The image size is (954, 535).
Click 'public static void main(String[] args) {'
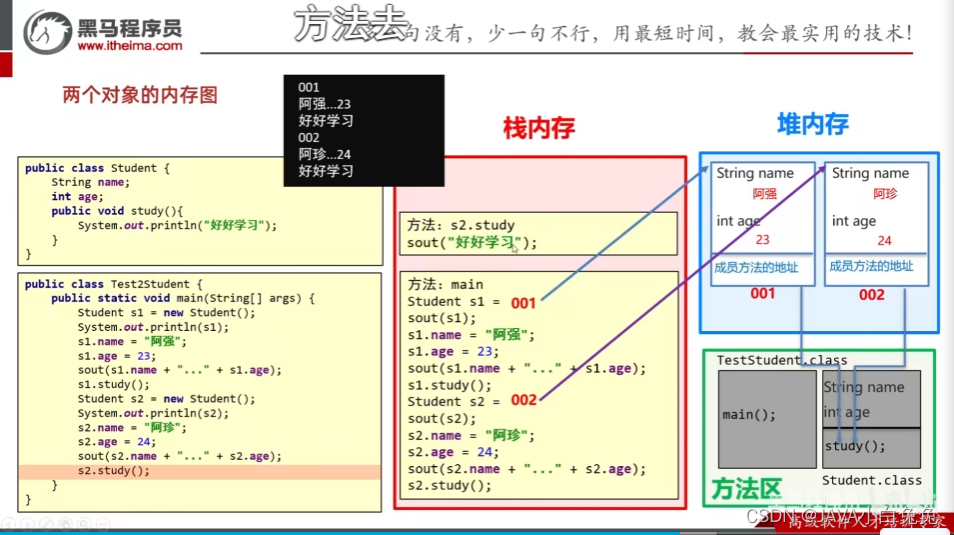(x=183, y=298)
